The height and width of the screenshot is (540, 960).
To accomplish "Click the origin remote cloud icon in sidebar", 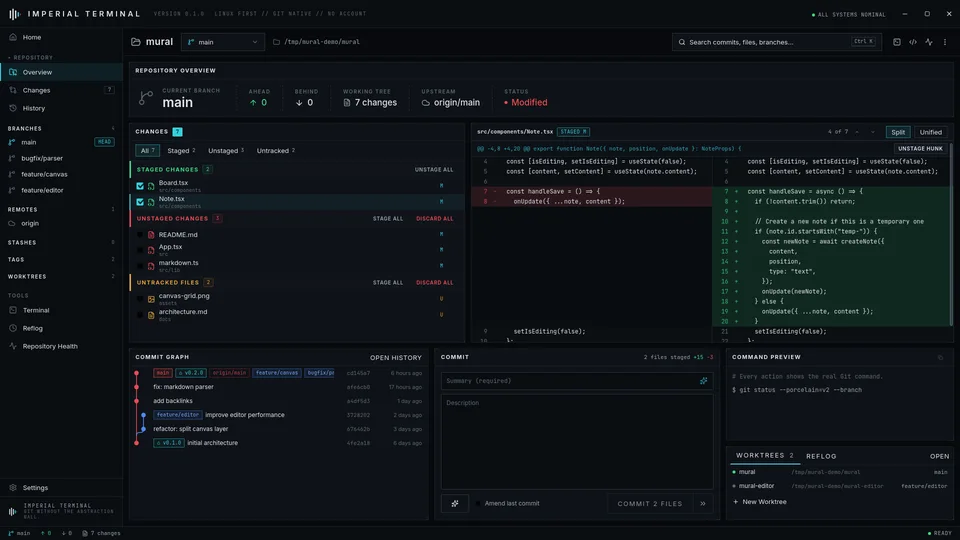I will click(12, 223).
